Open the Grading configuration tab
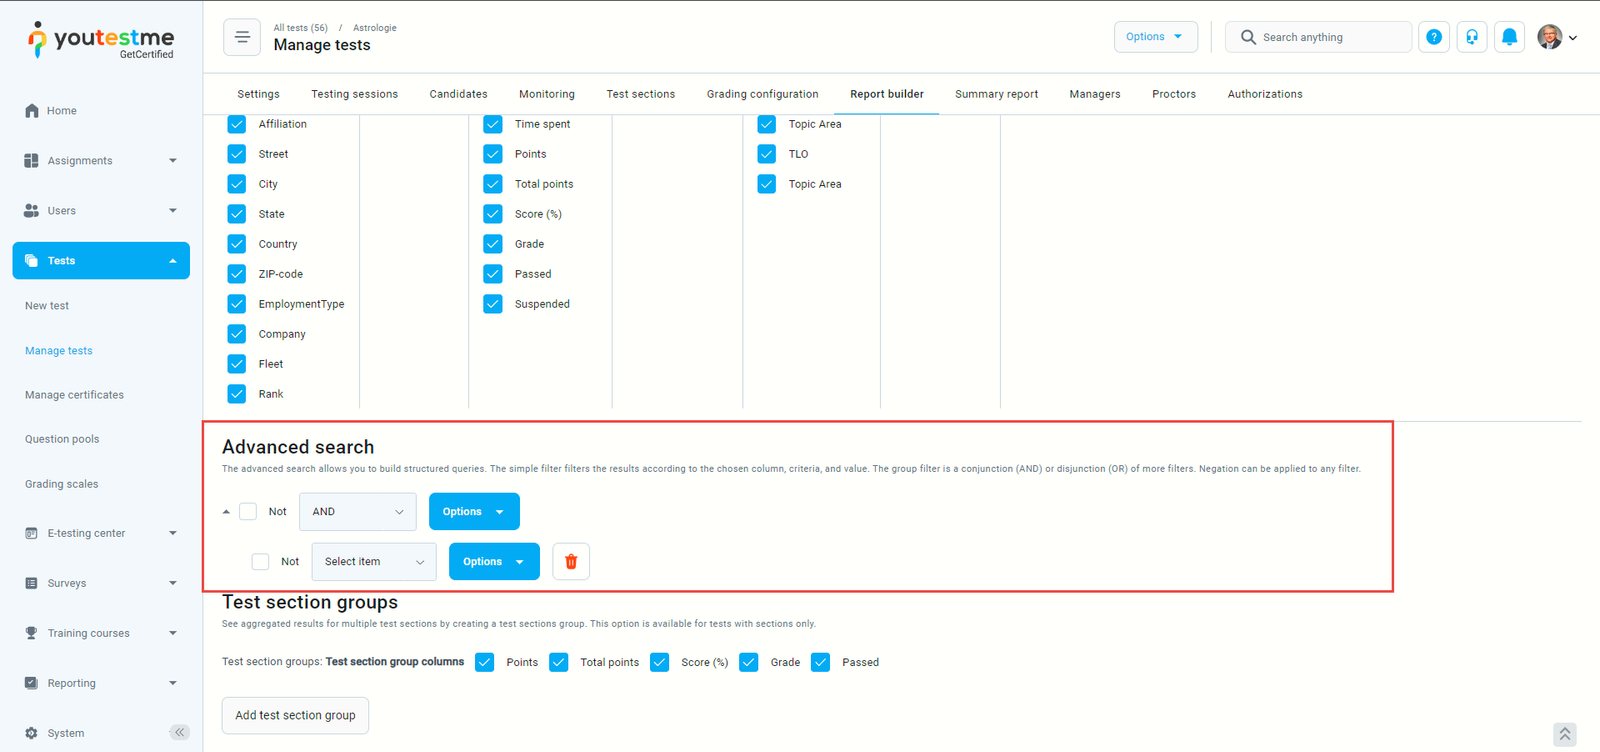This screenshot has width=1600, height=752. [x=762, y=94]
